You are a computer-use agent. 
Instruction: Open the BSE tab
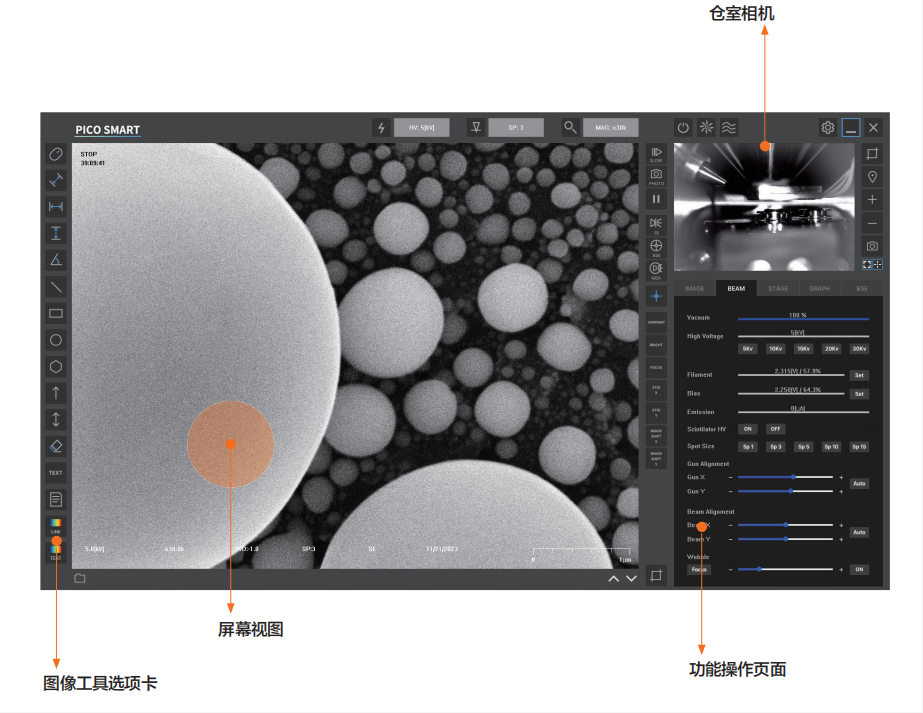862,288
